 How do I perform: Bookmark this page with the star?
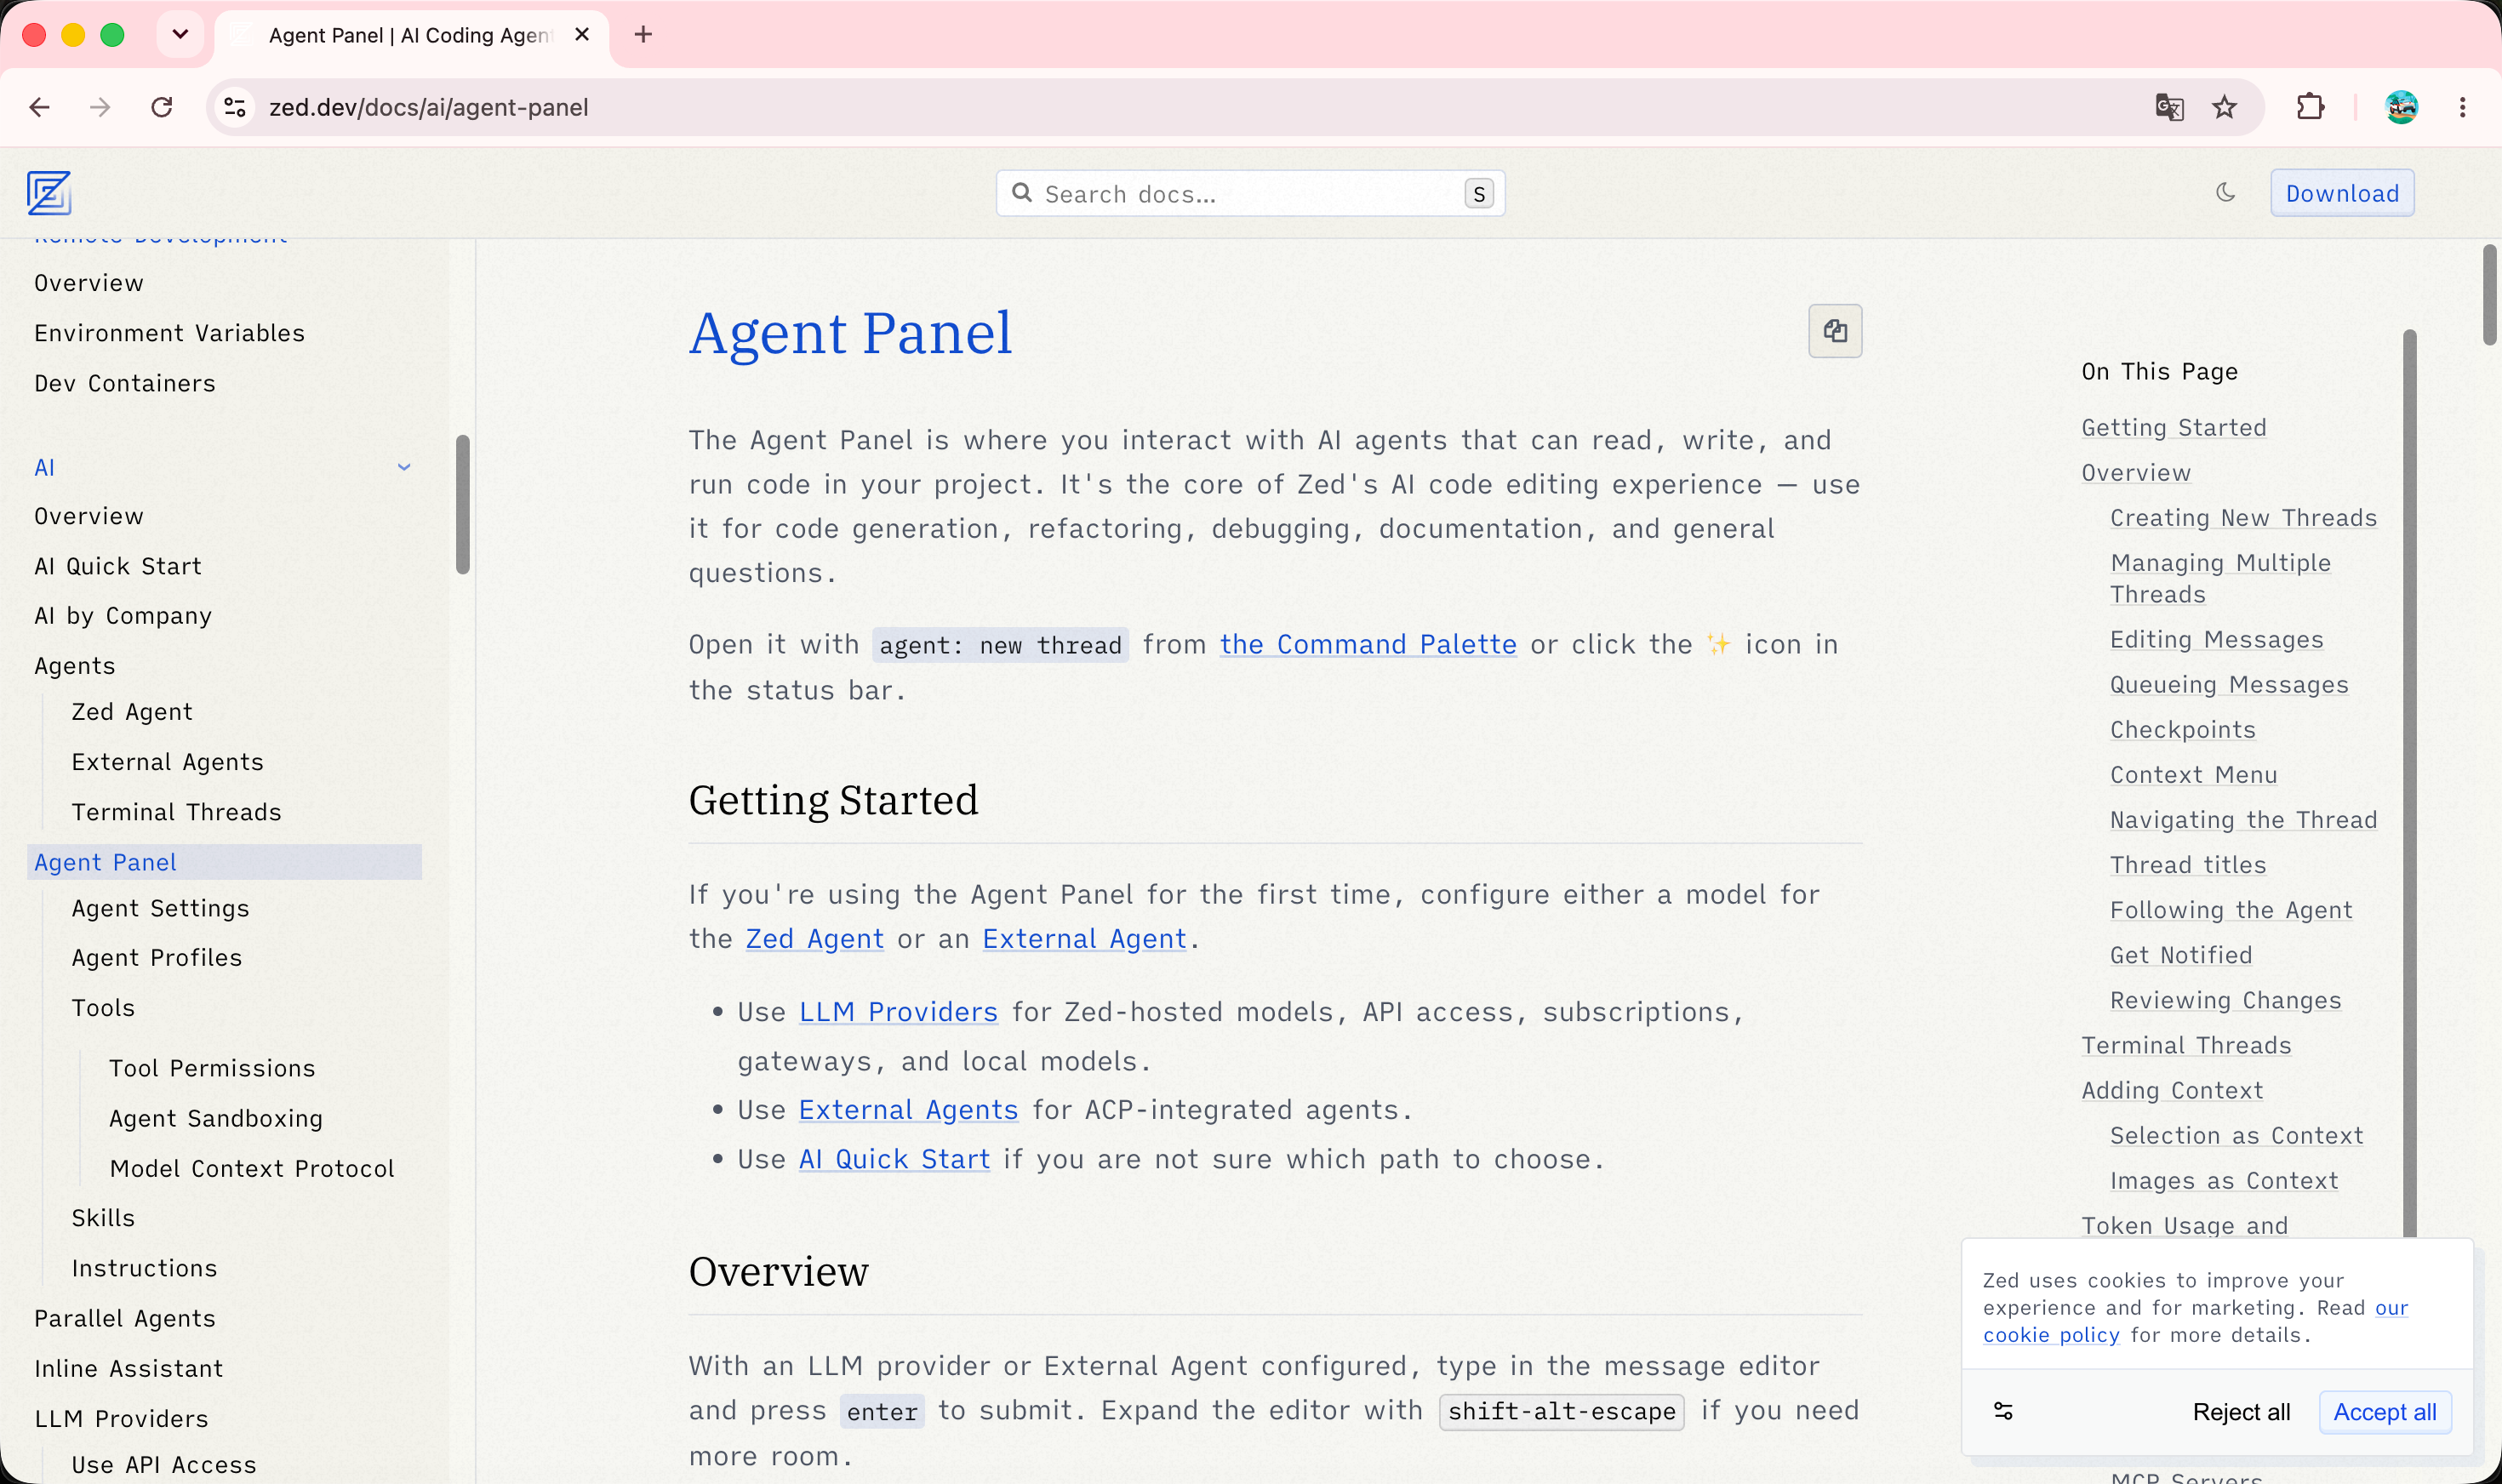(2224, 107)
